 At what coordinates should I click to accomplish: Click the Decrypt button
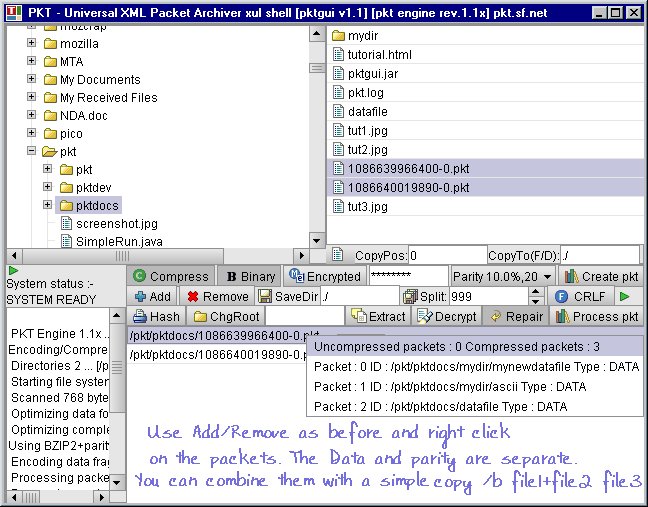point(445,317)
